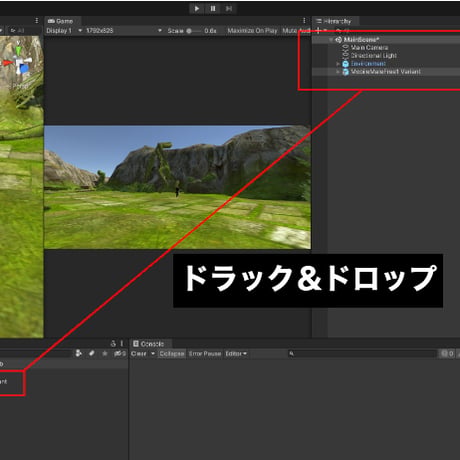460x460 pixels.
Task: Toggle the Console message count filter
Action: [x=447, y=354]
